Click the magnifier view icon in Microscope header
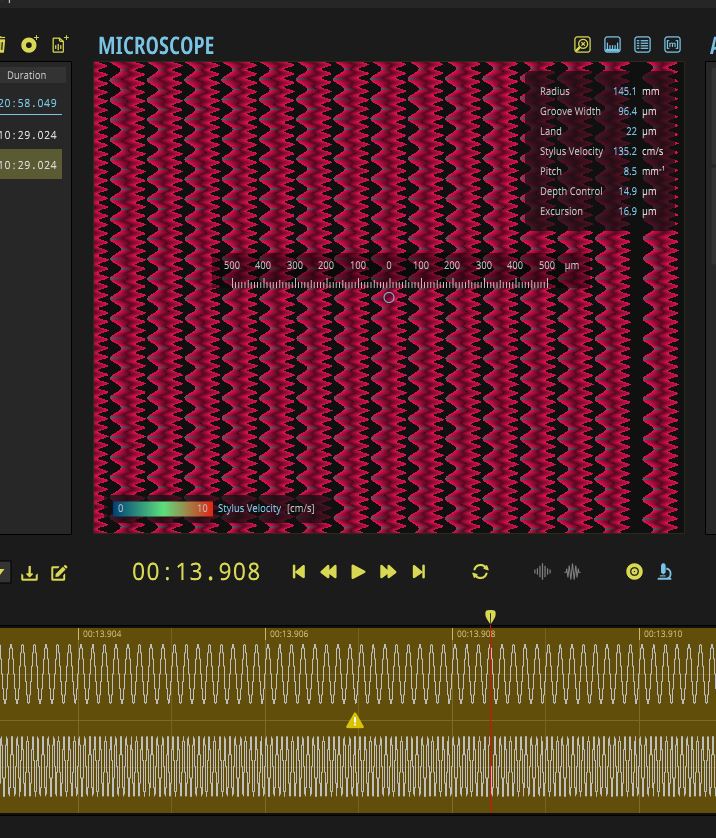 click(583, 45)
